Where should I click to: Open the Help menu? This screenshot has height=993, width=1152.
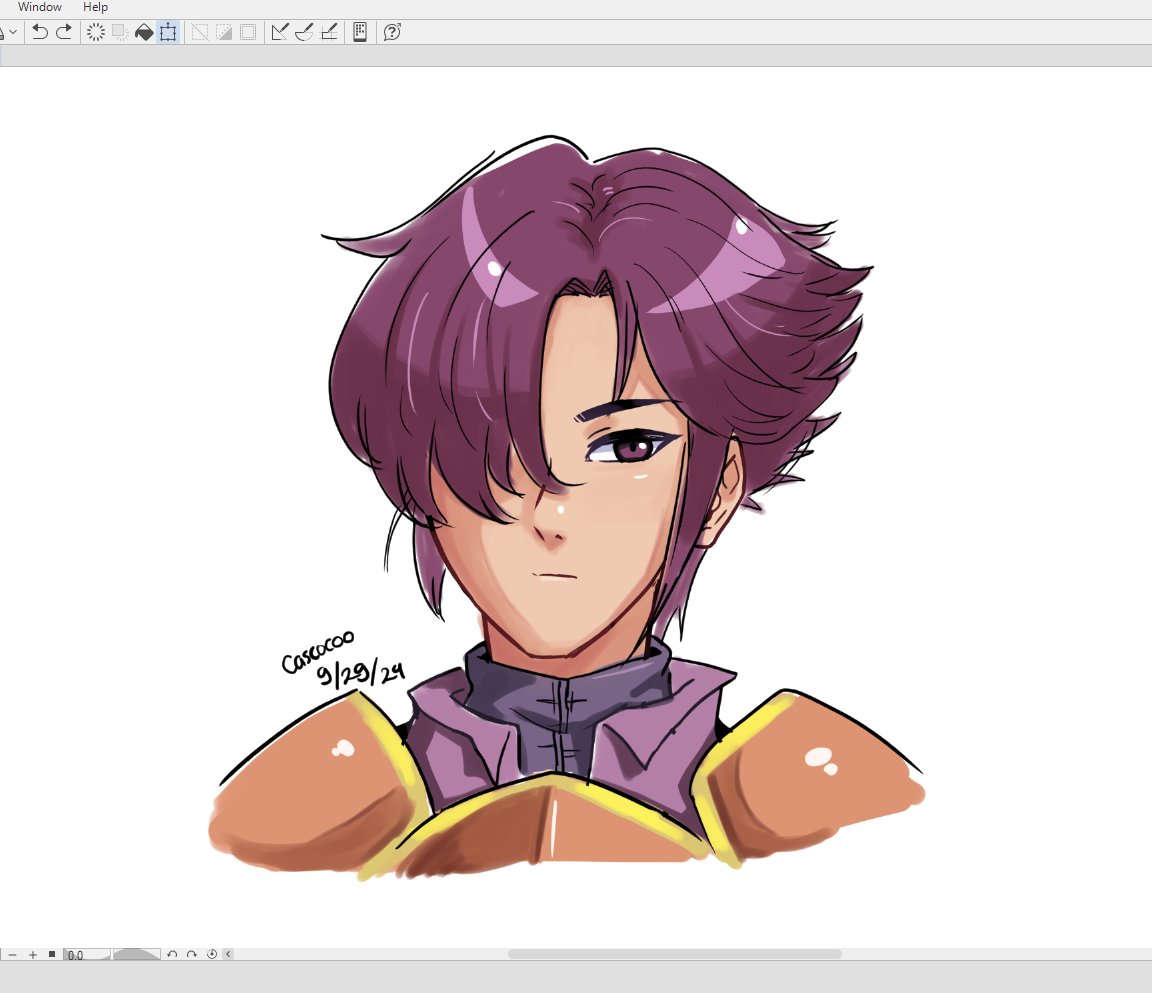[96, 7]
